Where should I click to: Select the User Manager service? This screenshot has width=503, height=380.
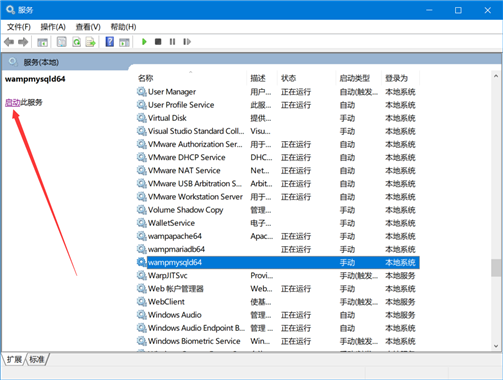coord(278,92)
